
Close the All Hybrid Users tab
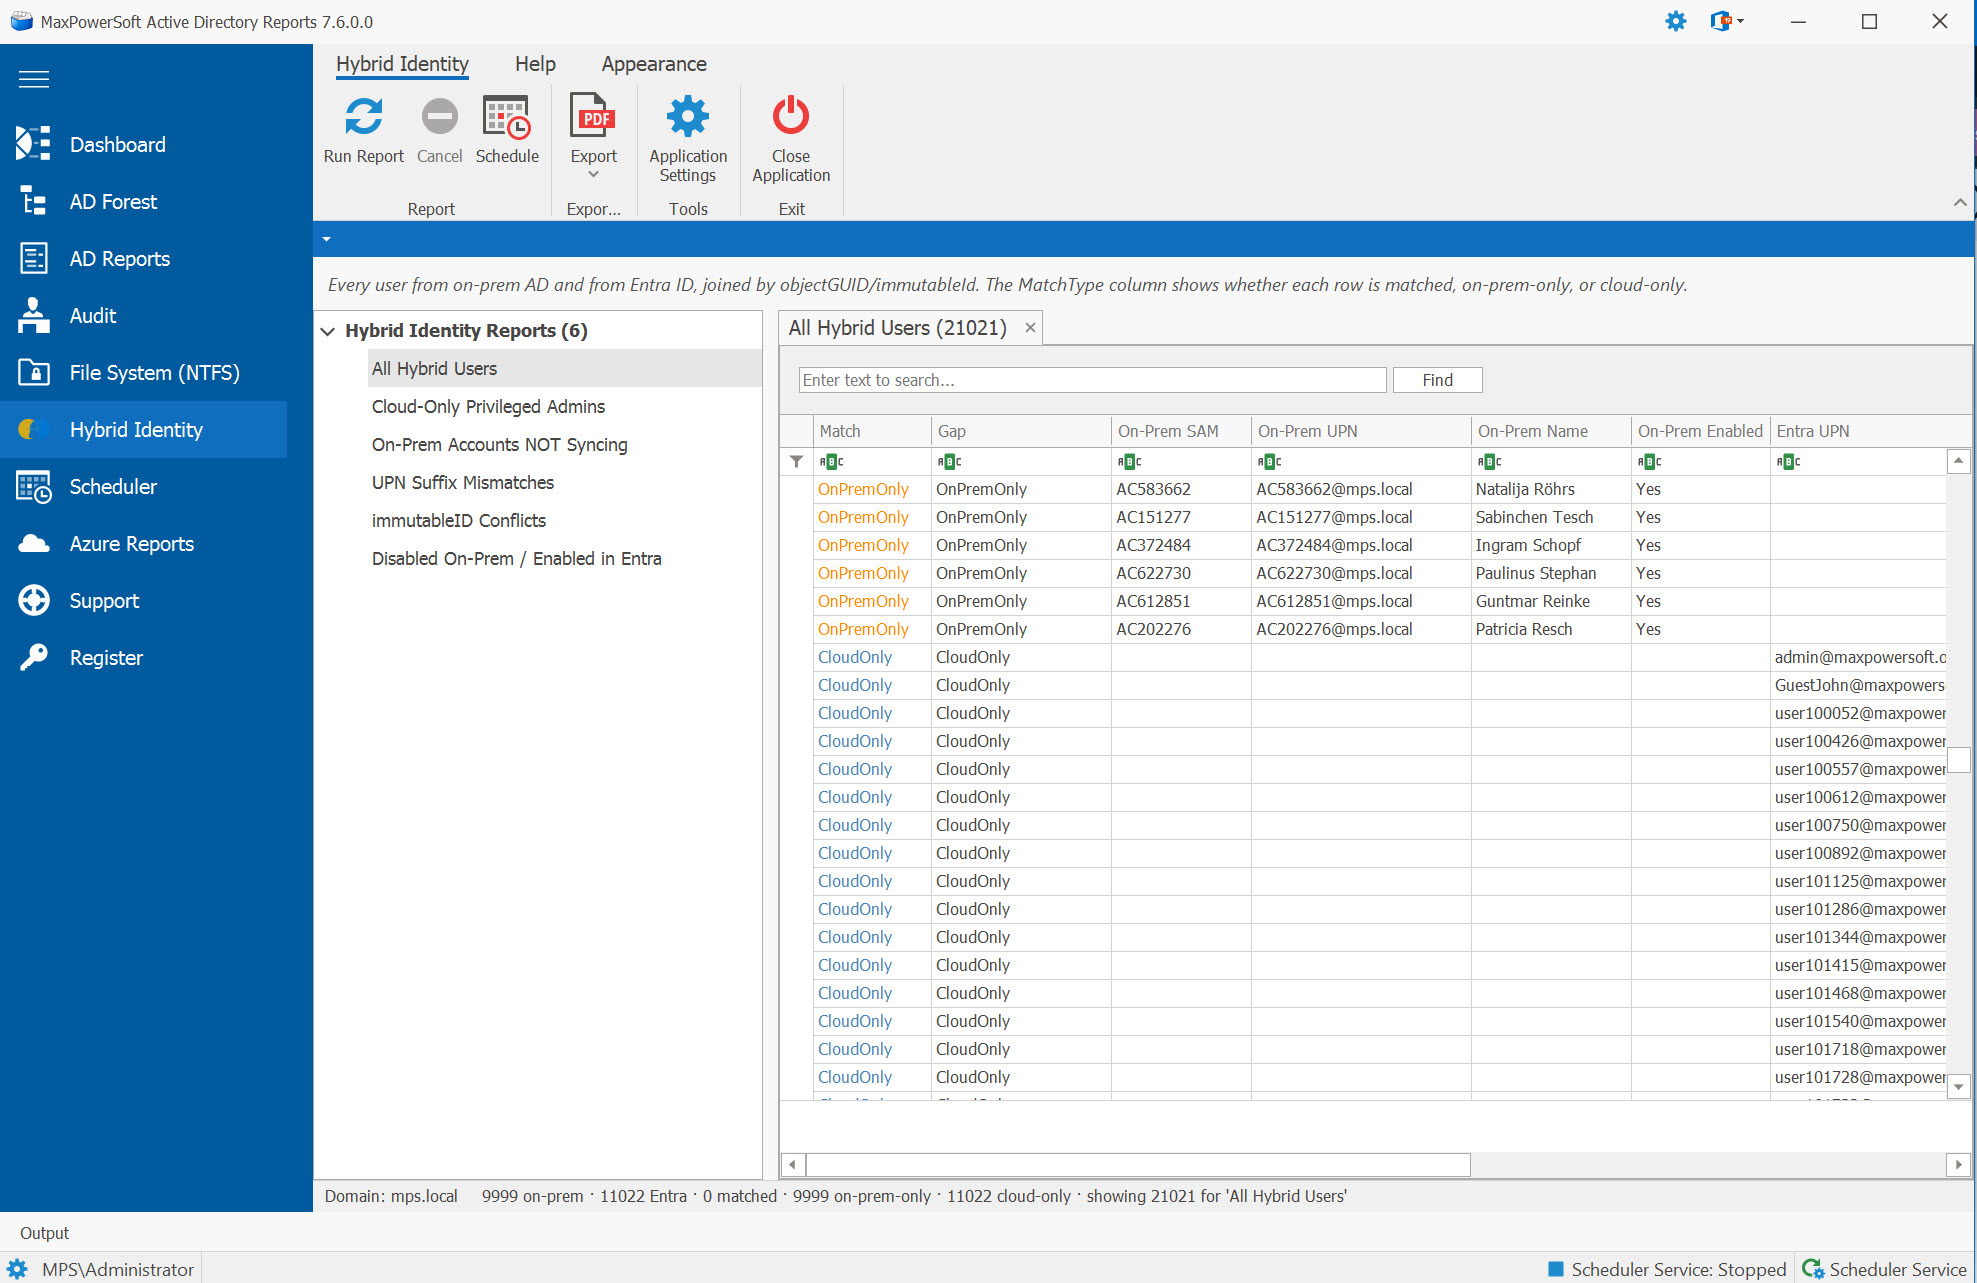coord(1030,328)
